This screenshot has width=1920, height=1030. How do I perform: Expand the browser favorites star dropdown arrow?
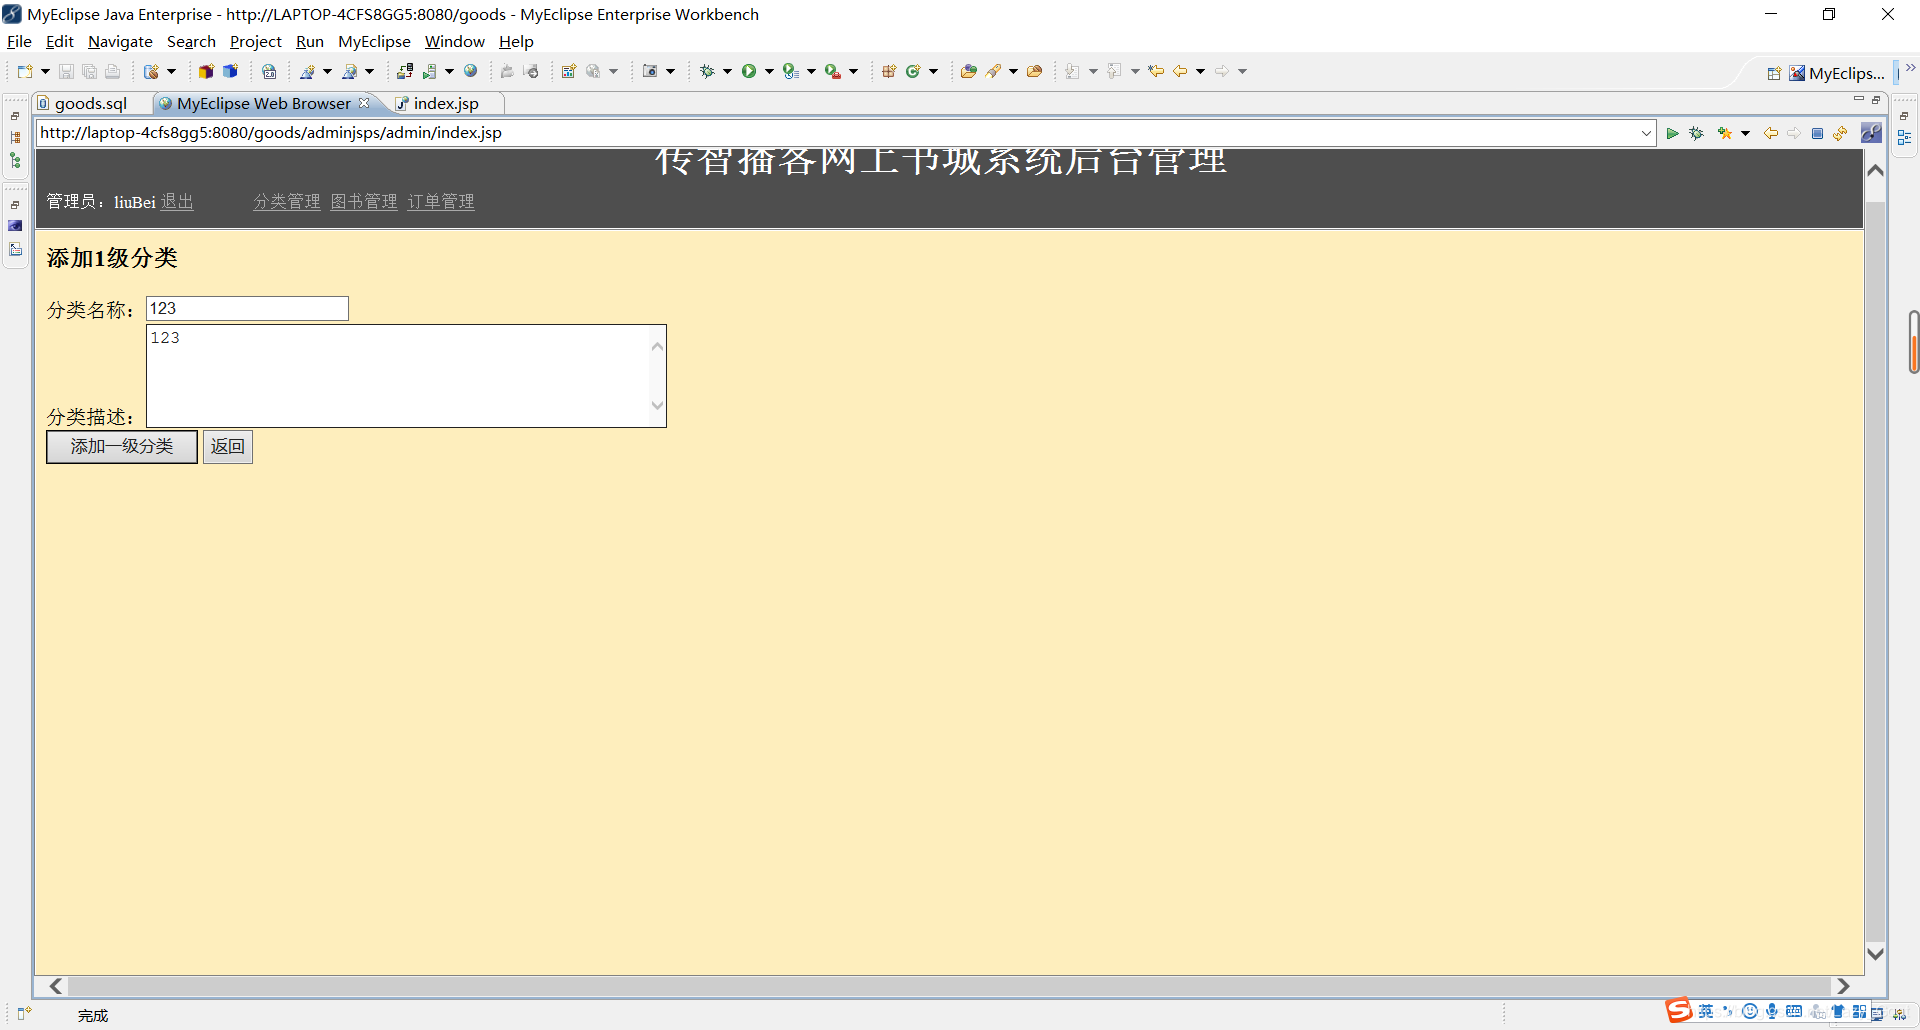tap(1745, 133)
